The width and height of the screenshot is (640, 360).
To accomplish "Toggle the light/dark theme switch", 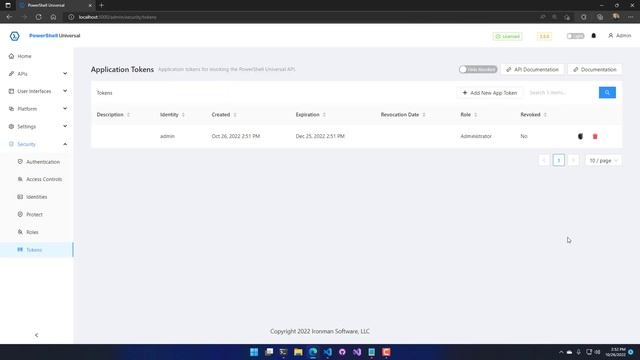I will point(575,36).
